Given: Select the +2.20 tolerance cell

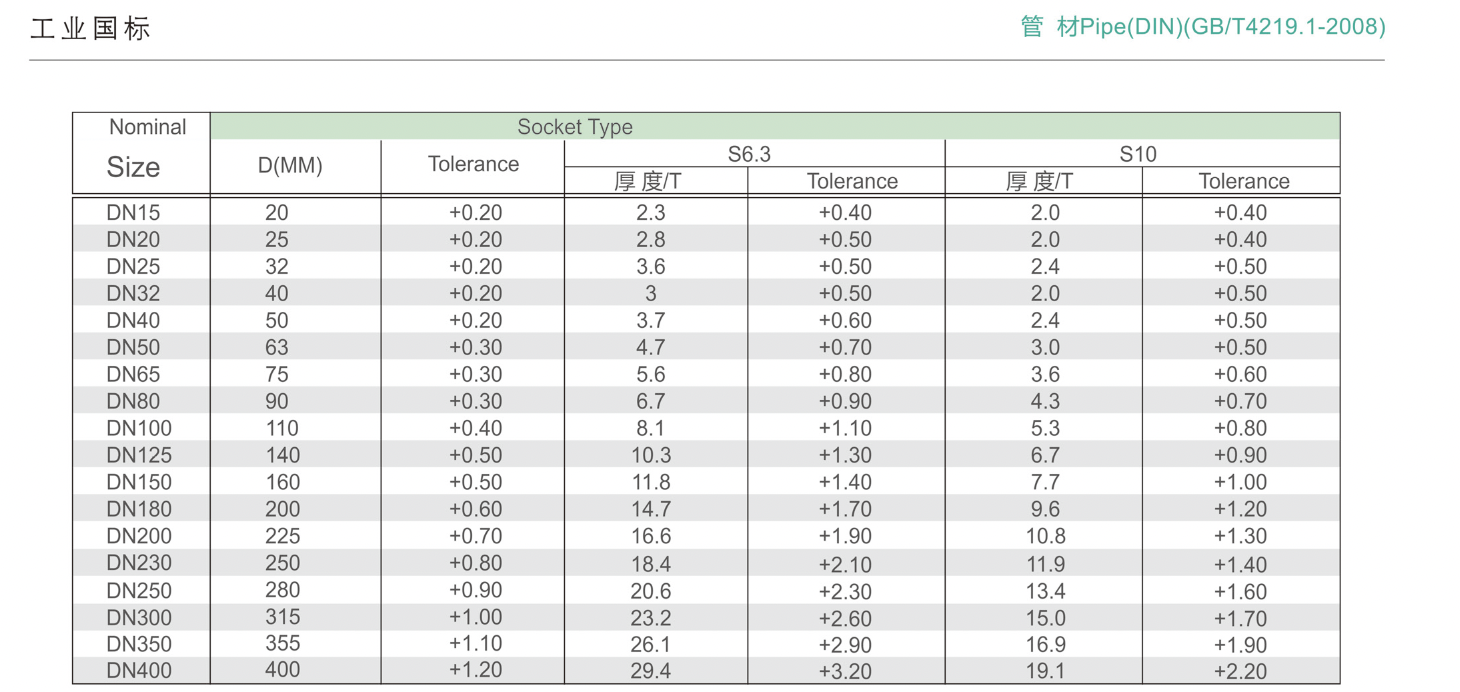Looking at the screenshot, I should [x=1240, y=672].
